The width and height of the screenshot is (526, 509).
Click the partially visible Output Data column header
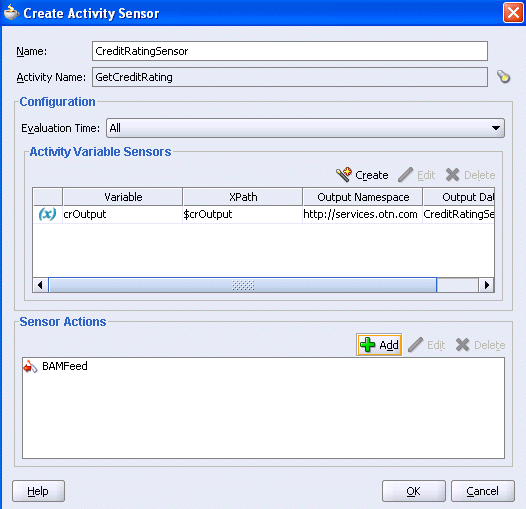pyautogui.click(x=459, y=197)
